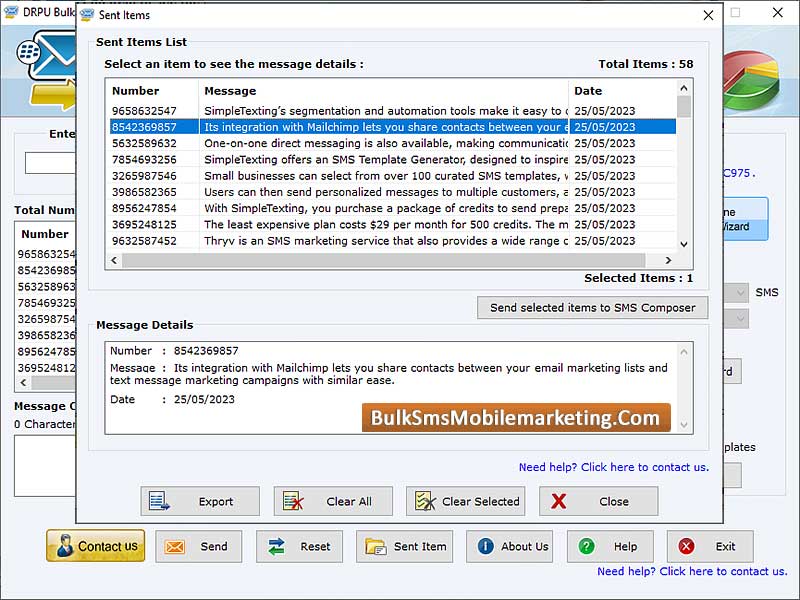Viewport: 800px width, 600px height.
Task: Open Contact us via the contact icon
Action: click(x=66, y=546)
